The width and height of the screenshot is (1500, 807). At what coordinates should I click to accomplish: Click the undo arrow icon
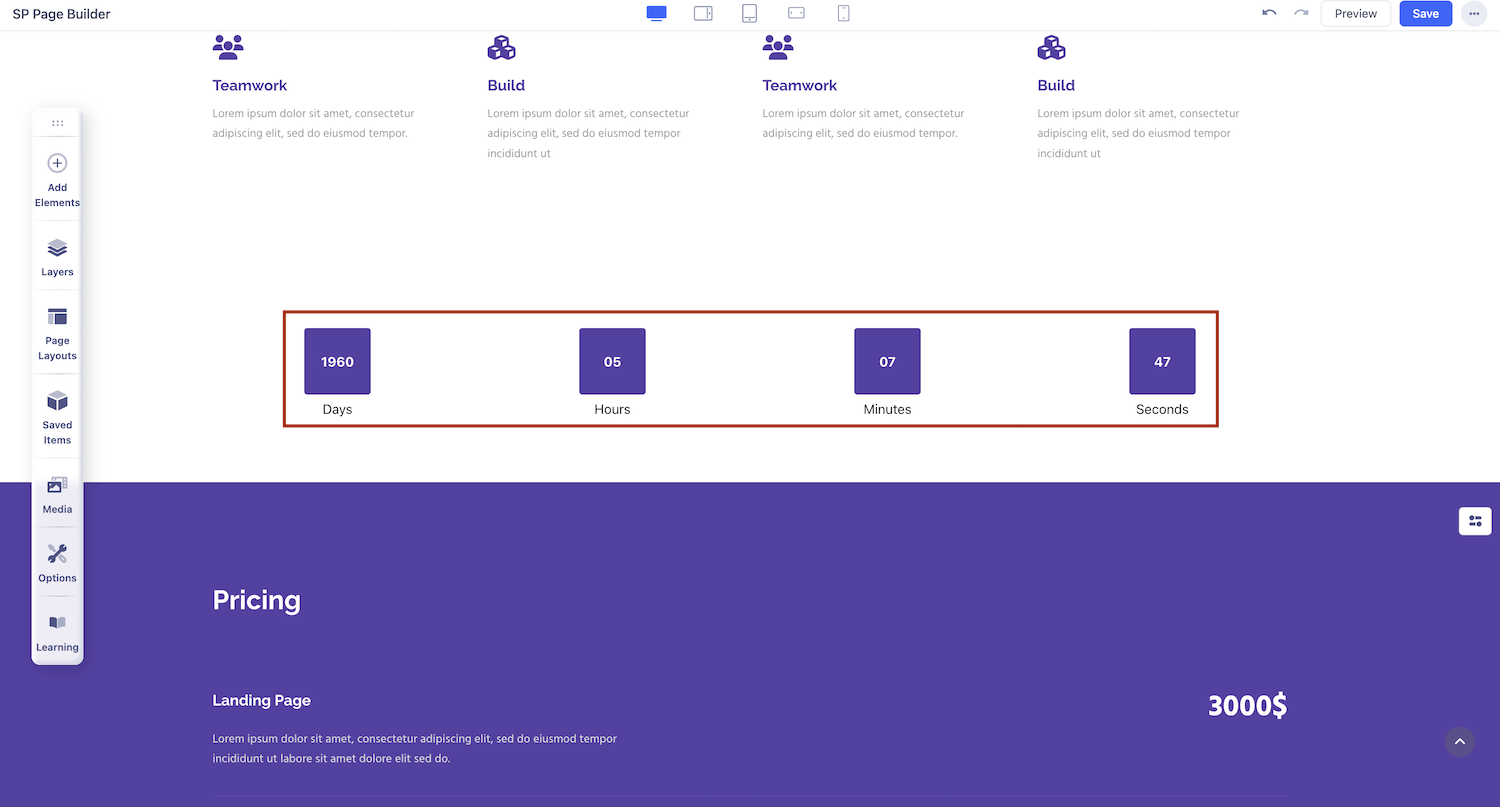(1269, 13)
